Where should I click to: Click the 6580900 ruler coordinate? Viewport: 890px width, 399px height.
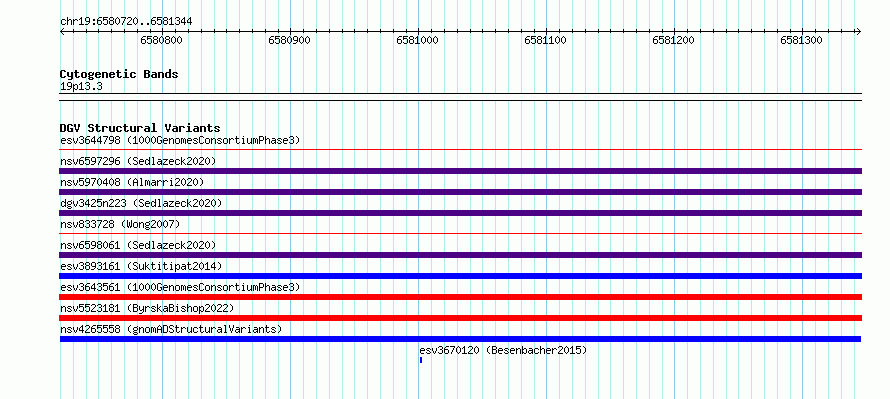(290, 41)
